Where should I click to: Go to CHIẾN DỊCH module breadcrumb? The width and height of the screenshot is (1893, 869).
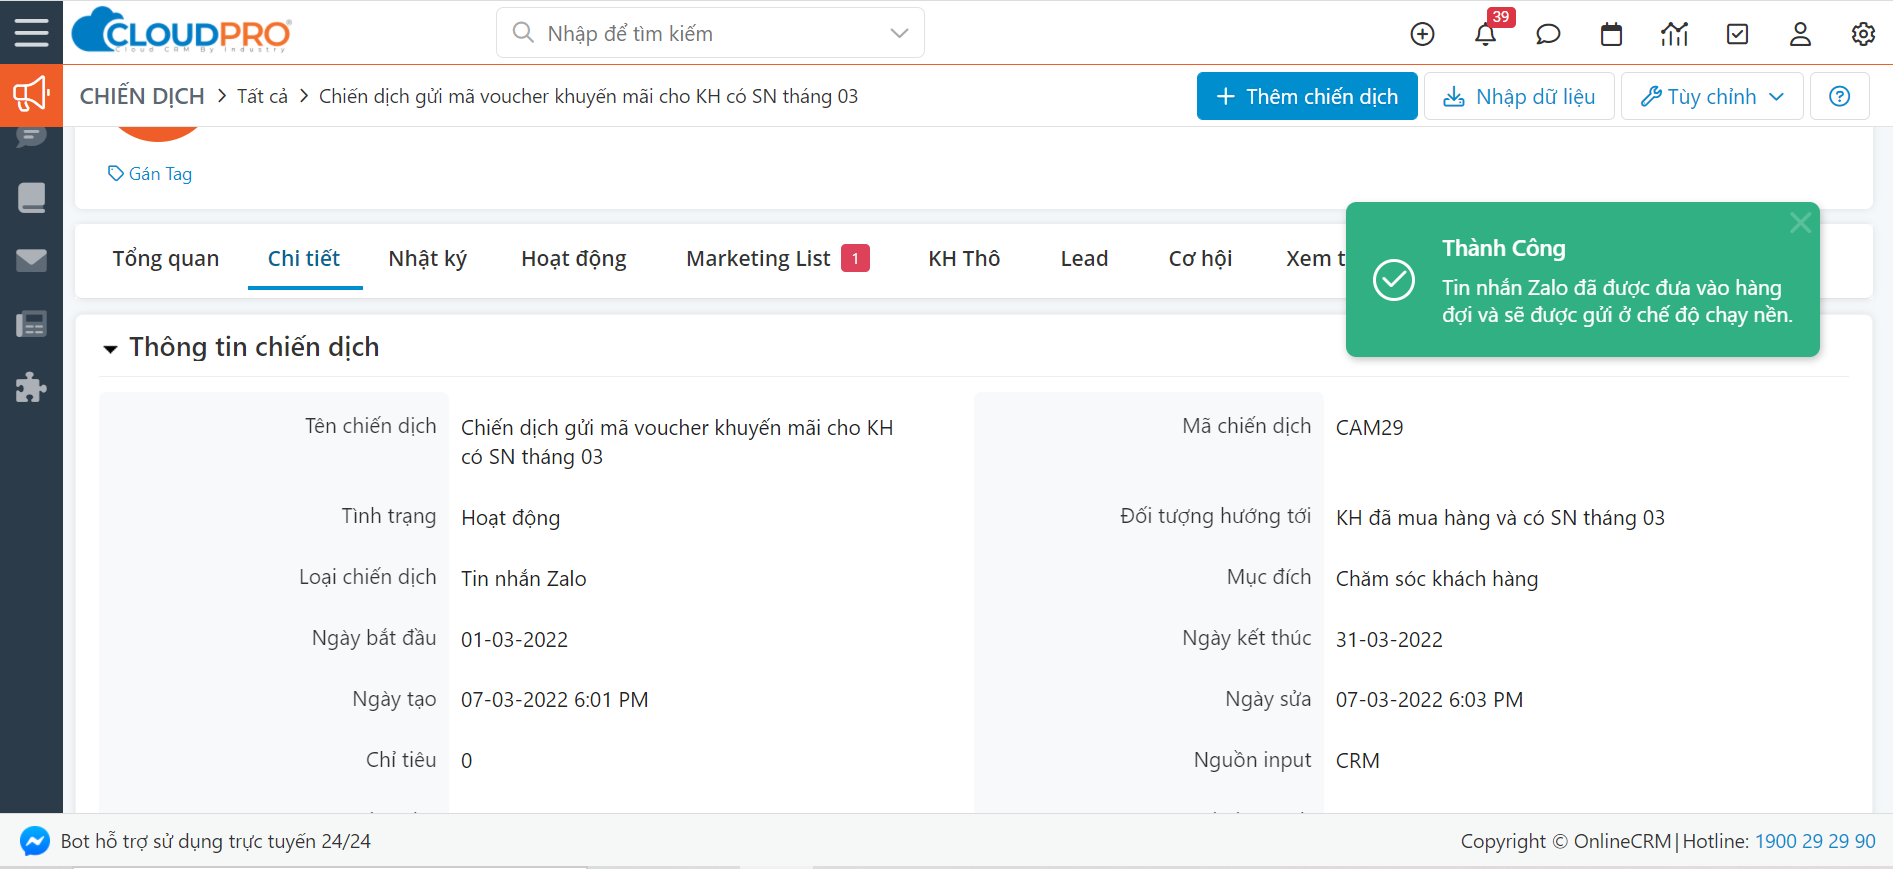click(x=142, y=96)
